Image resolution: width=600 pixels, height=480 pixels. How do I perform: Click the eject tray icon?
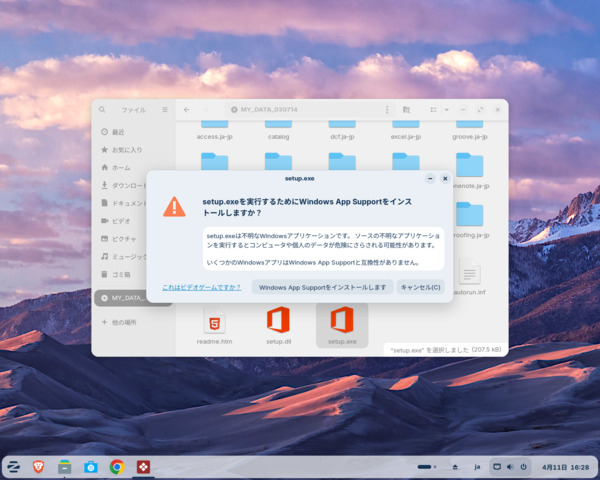(x=455, y=467)
